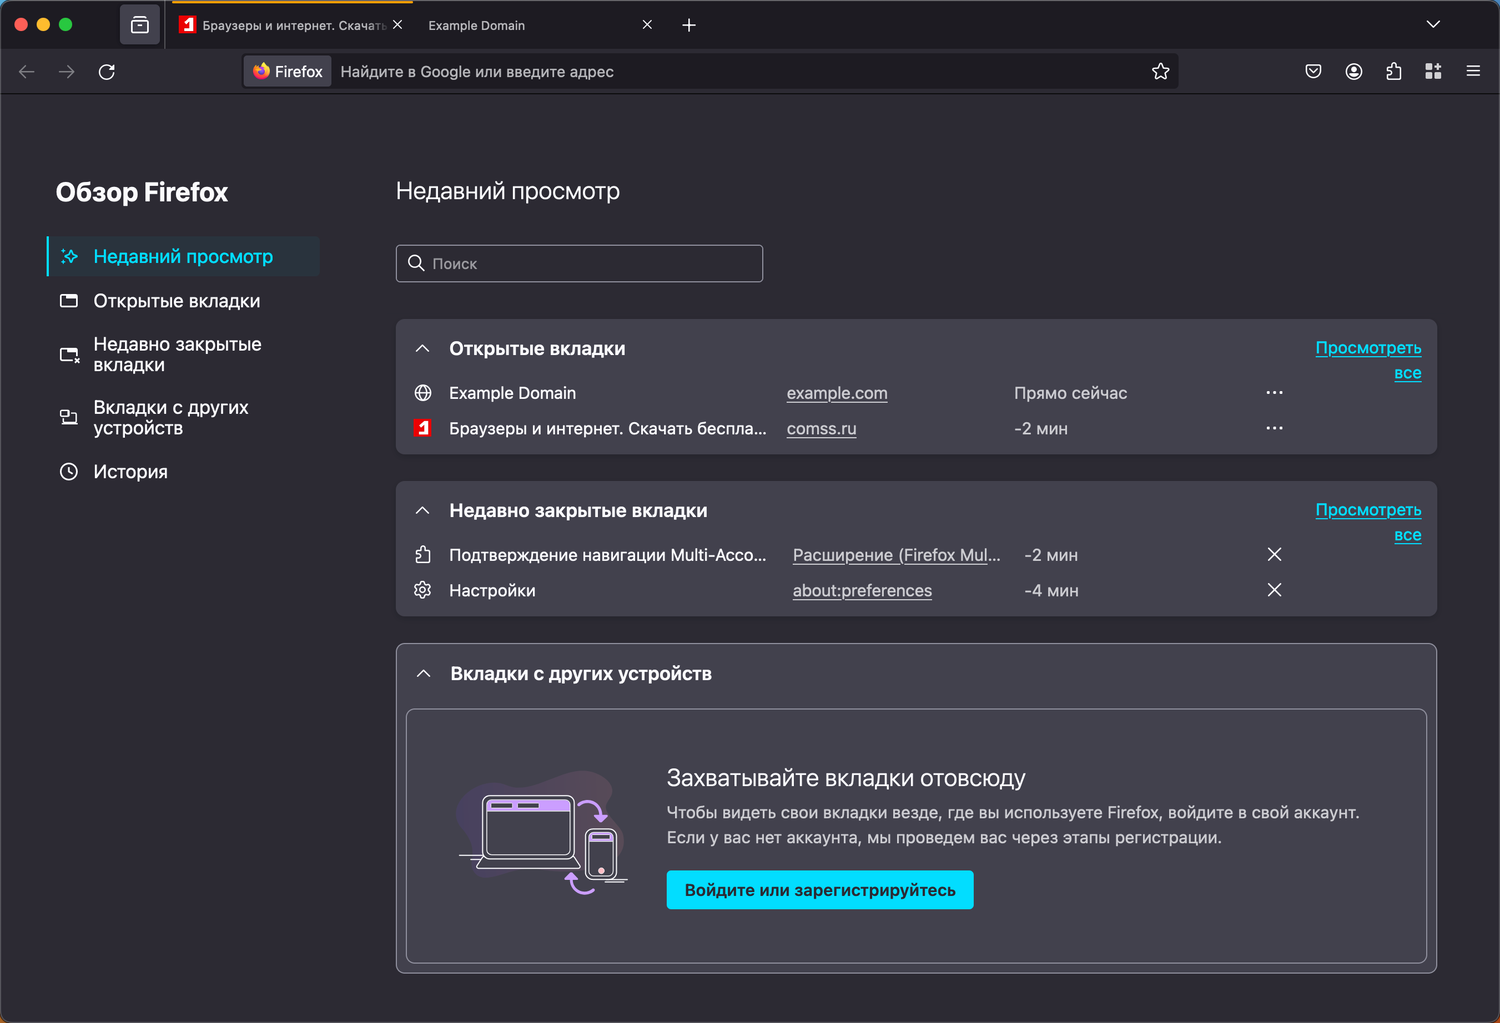This screenshot has width=1500, height=1023.
Task: Click the Поиск search field
Action: pyautogui.click(x=580, y=264)
